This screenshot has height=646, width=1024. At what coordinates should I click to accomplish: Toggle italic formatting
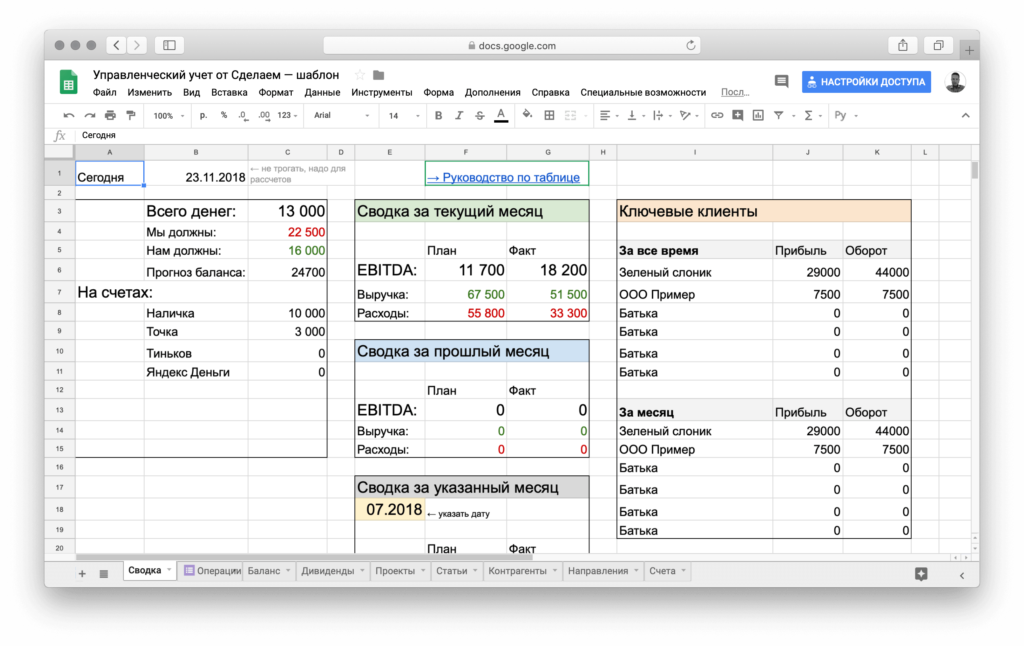[459, 115]
